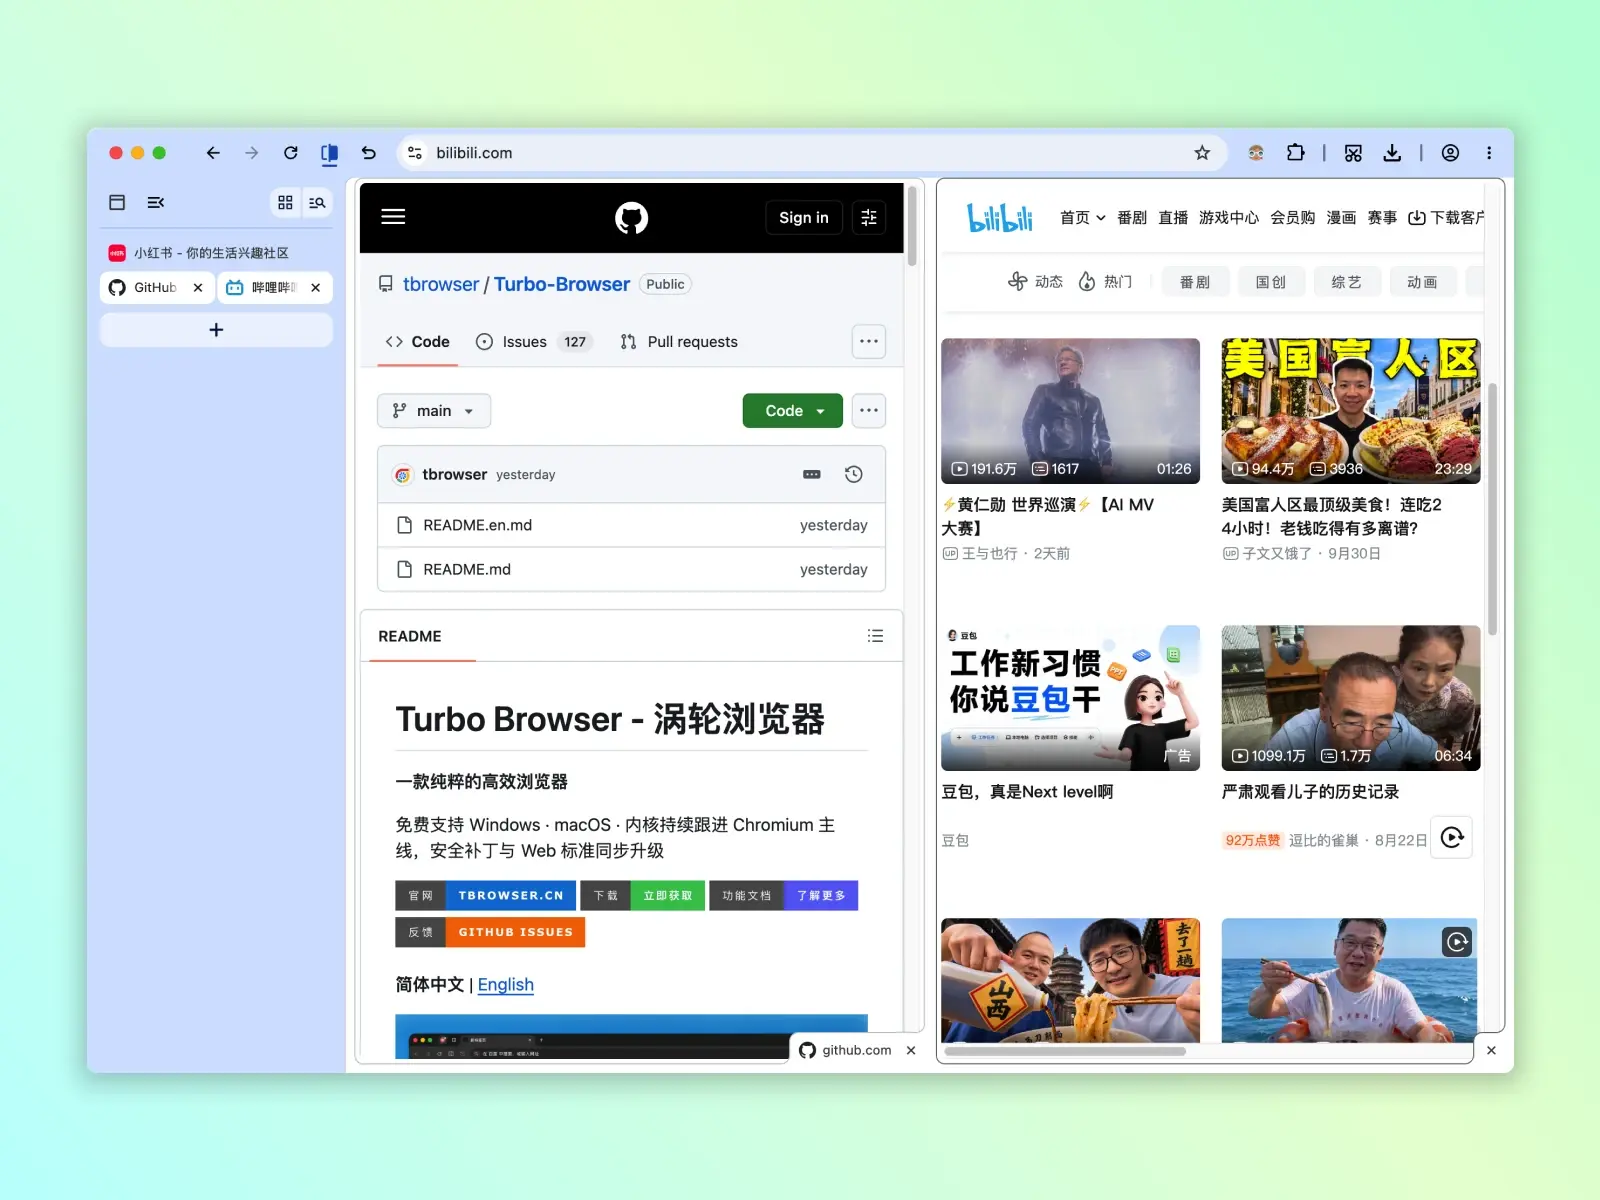
Task: Open the 热门 section on bilibili
Action: pyautogui.click(x=1106, y=282)
